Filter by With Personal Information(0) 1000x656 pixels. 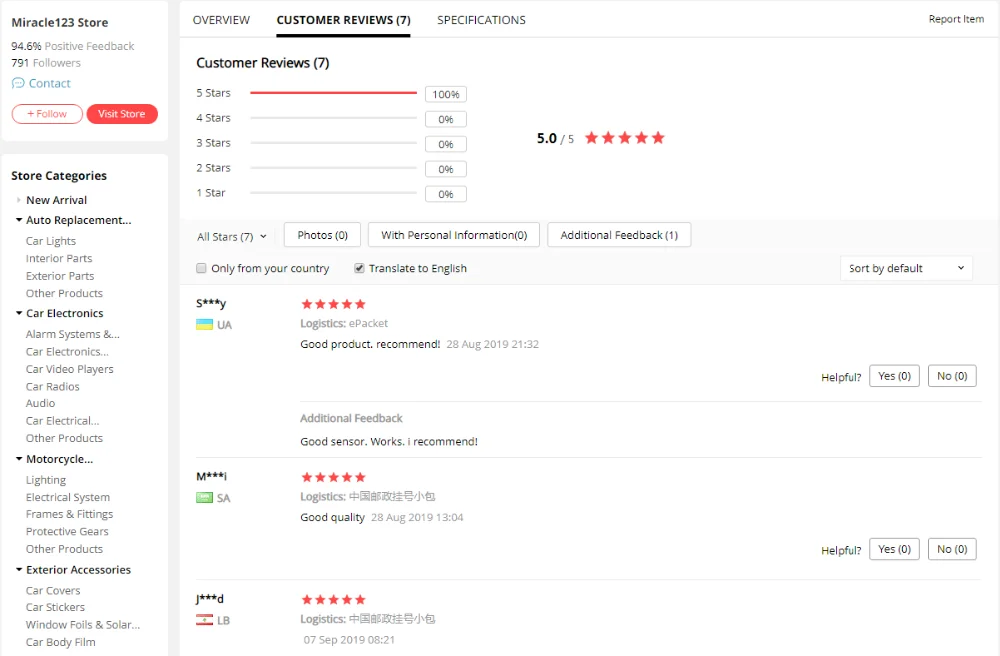(x=454, y=235)
